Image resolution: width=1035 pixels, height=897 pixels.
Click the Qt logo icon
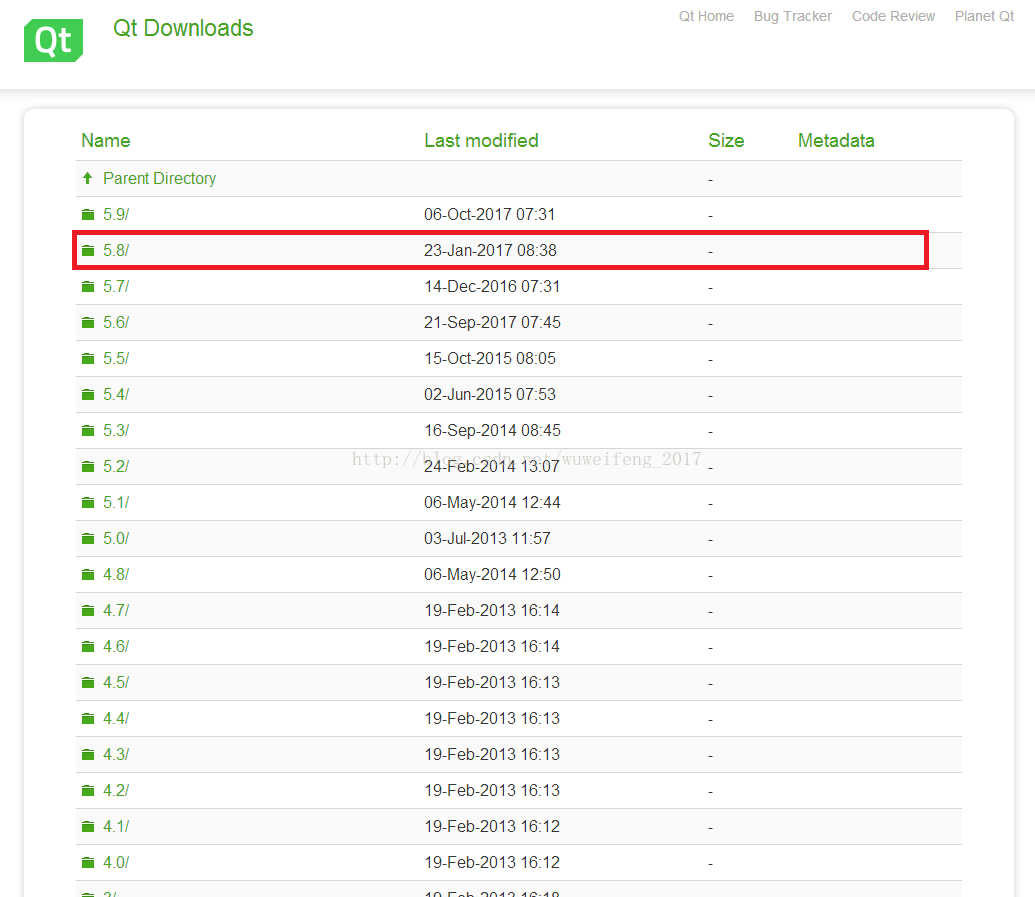53,40
